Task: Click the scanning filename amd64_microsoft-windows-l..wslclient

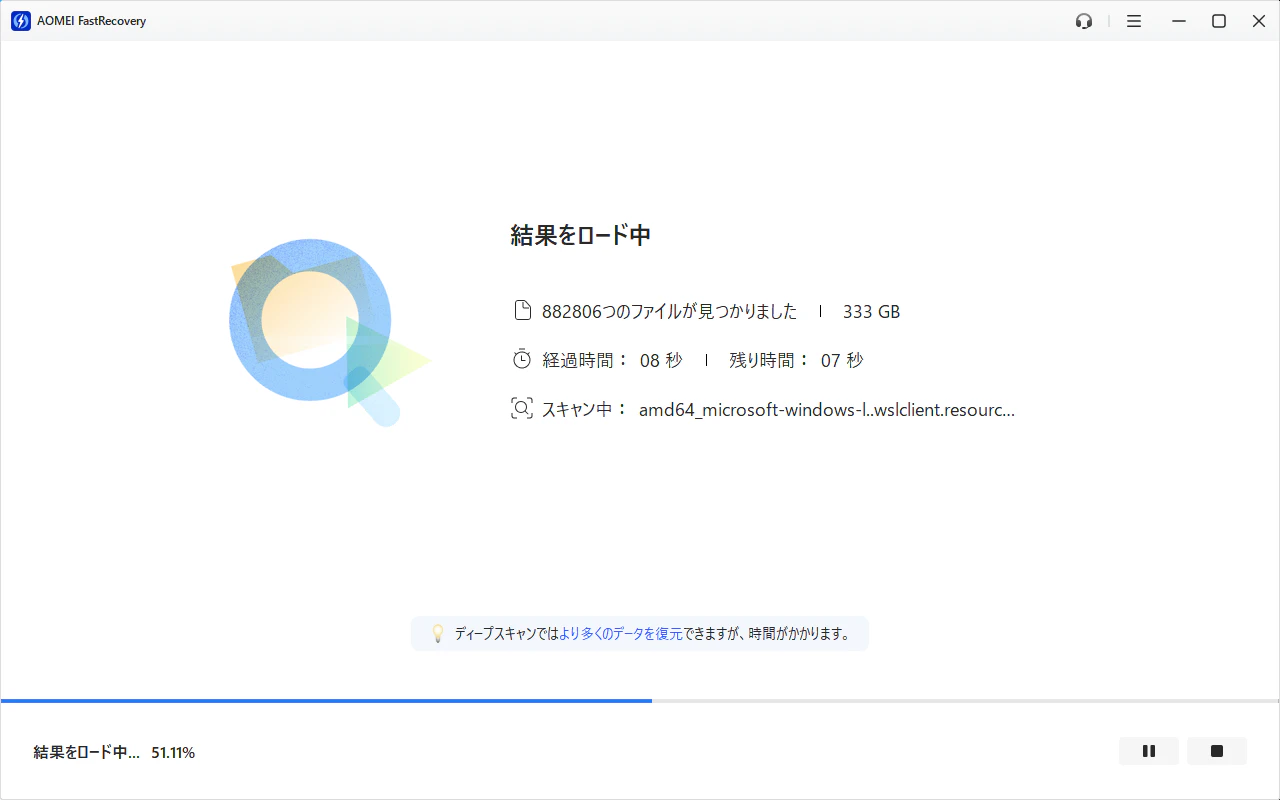Action: tap(827, 409)
